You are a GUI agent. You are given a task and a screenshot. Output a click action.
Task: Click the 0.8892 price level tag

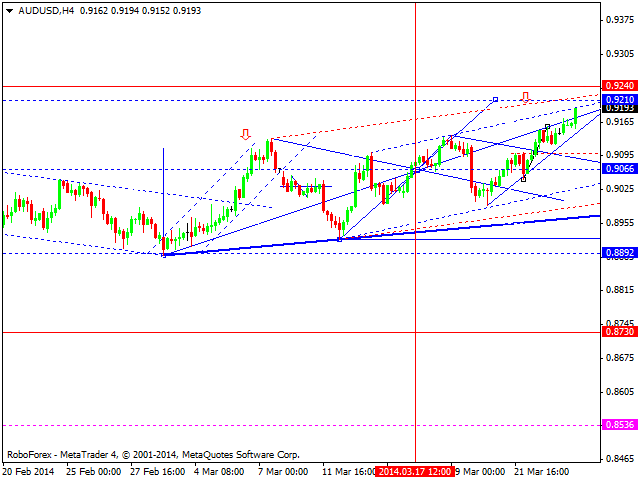(619, 254)
